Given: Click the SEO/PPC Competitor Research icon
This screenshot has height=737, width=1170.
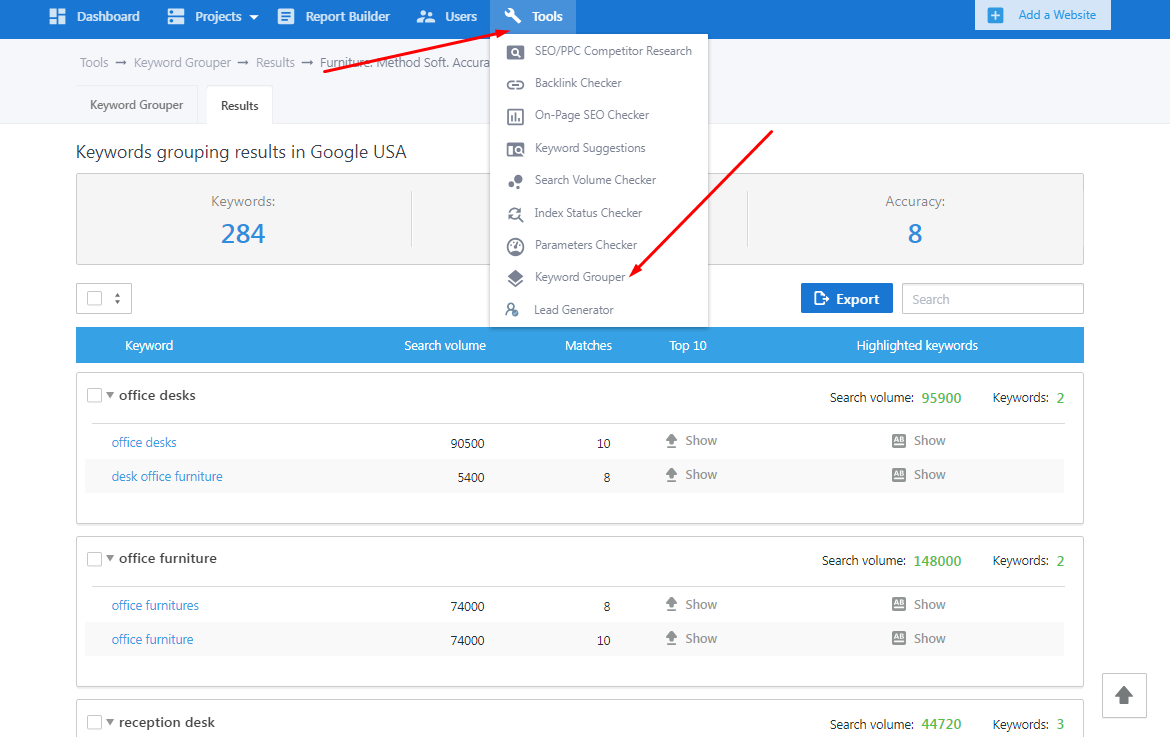Looking at the screenshot, I should click(515, 52).
